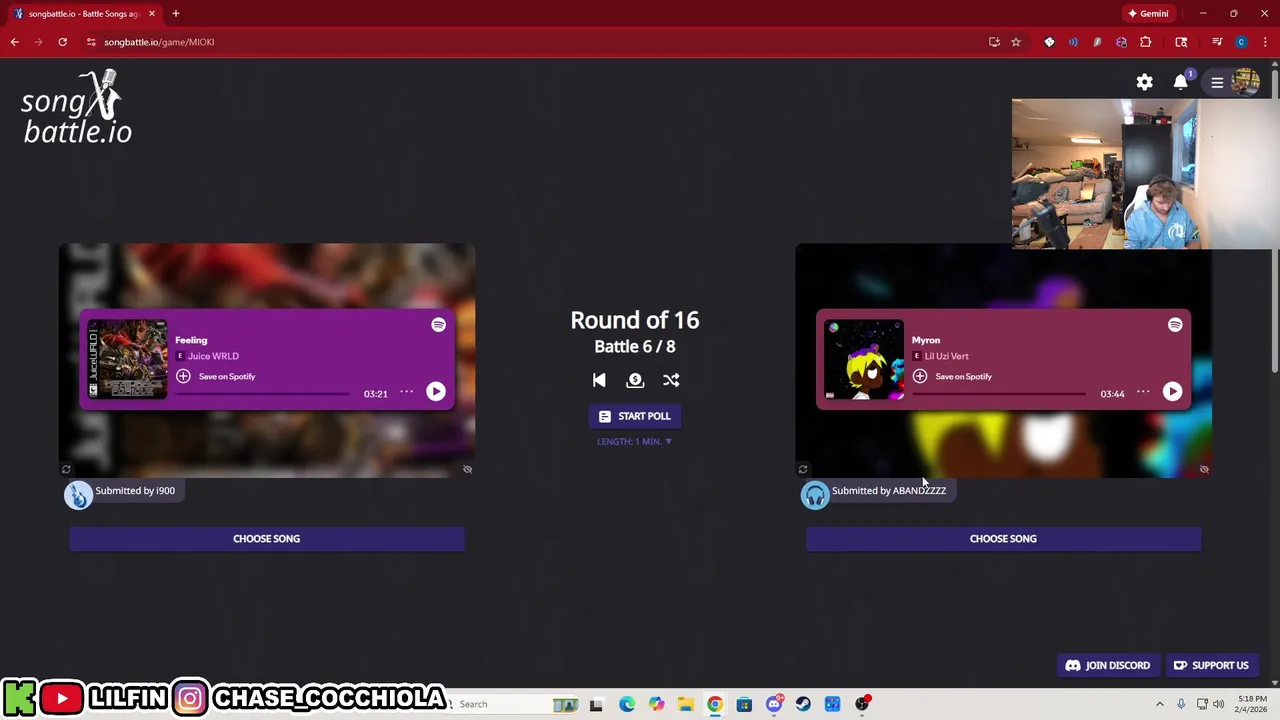Open Chrome media controls icon

point(1217,42)
